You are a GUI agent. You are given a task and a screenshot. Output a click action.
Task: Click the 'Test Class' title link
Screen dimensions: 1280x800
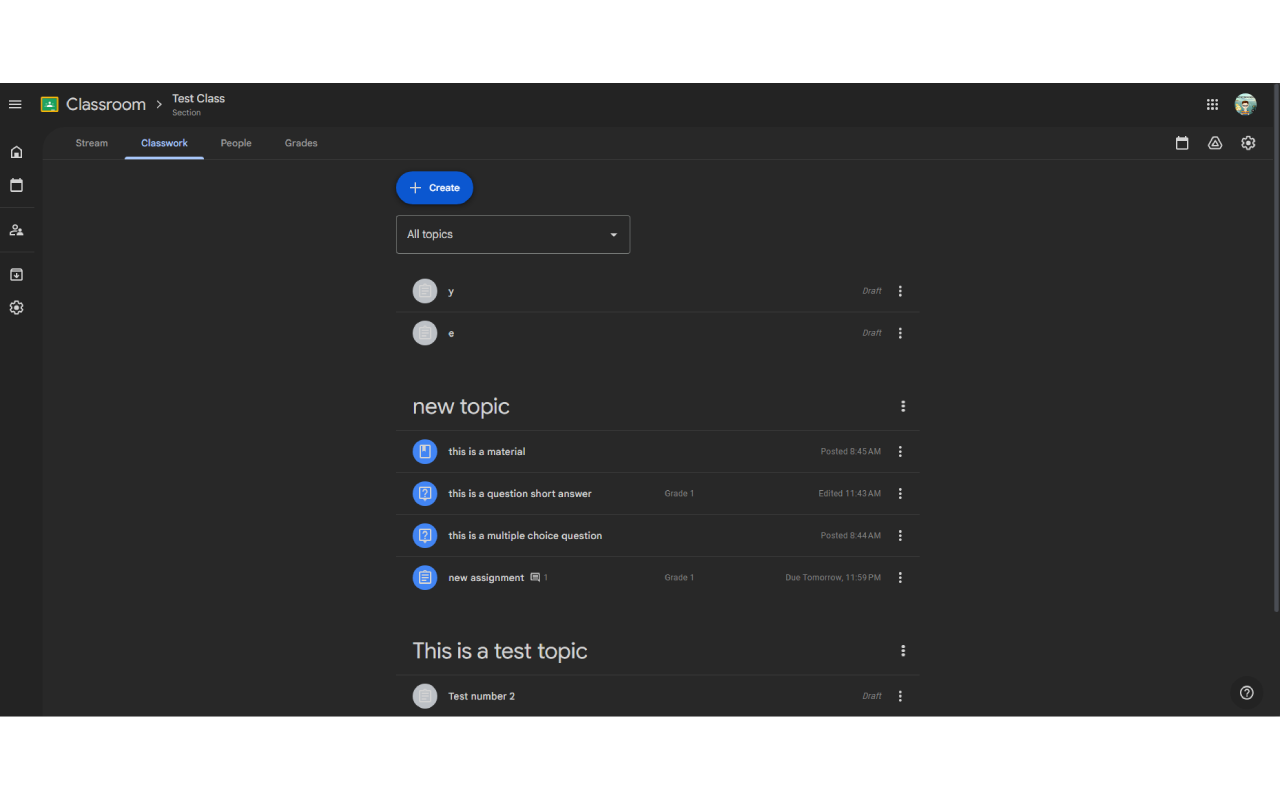198,98
